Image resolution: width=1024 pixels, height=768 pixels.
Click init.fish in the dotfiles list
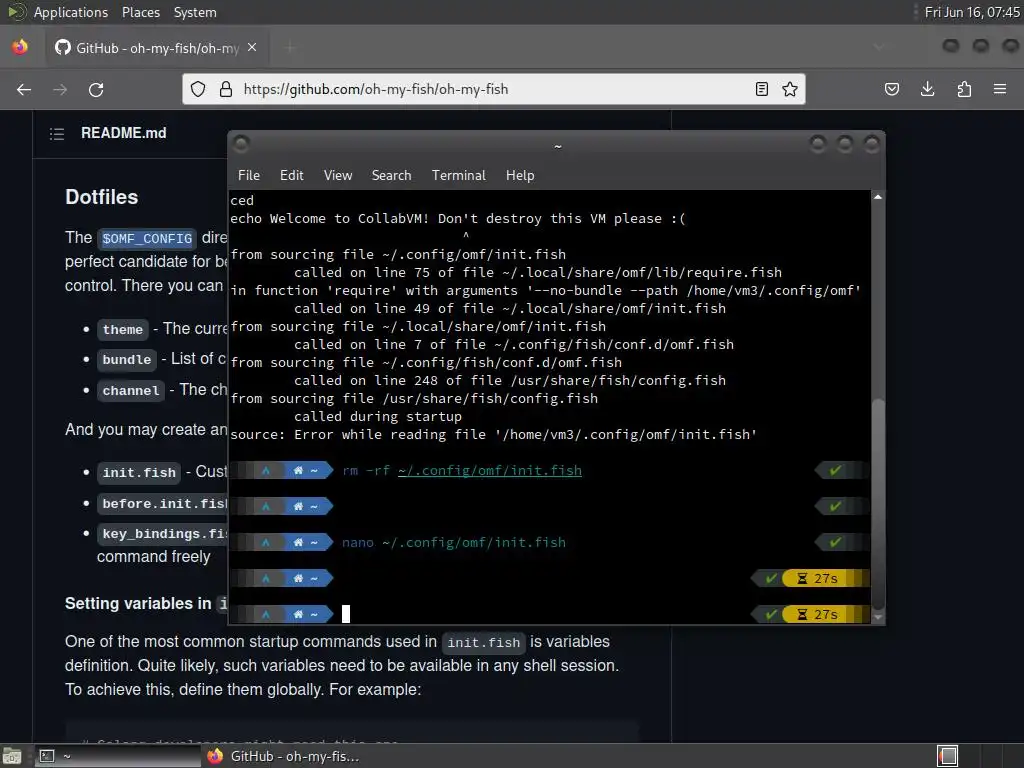coord(139,472)
